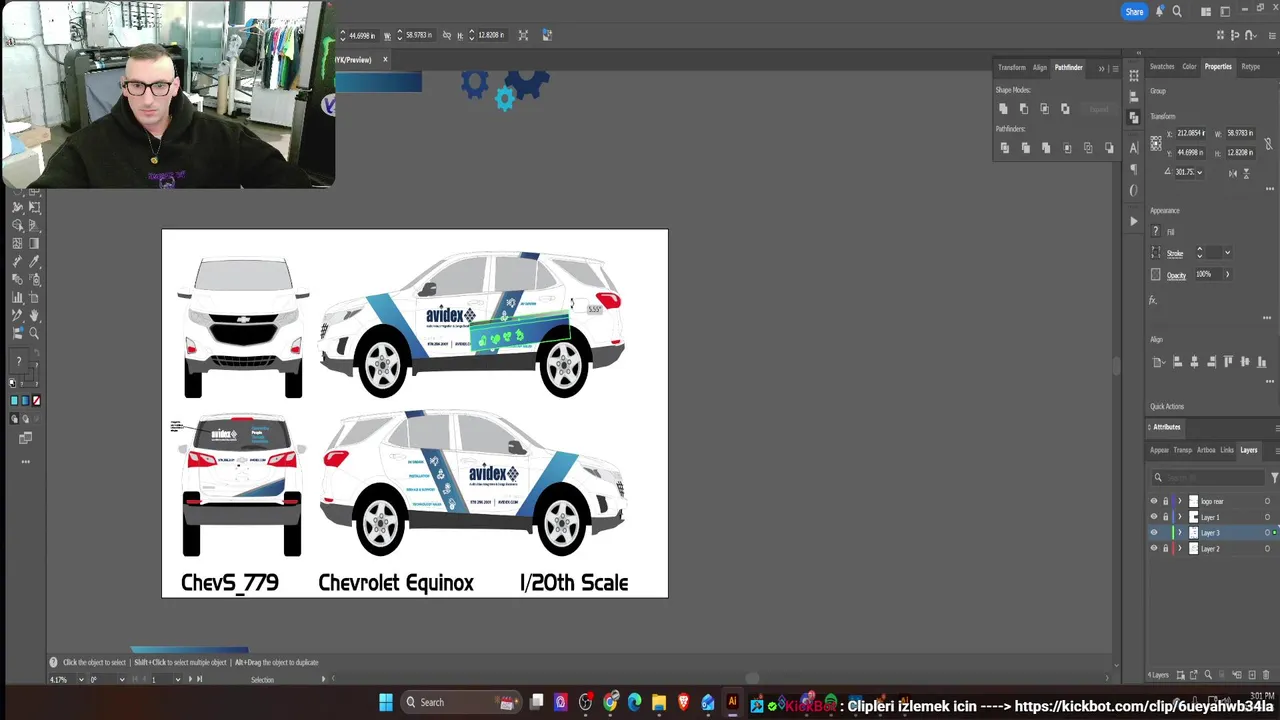1280x720 pixels.
Task: Show more Transform options ellipsis
Action: point(1270,188)
